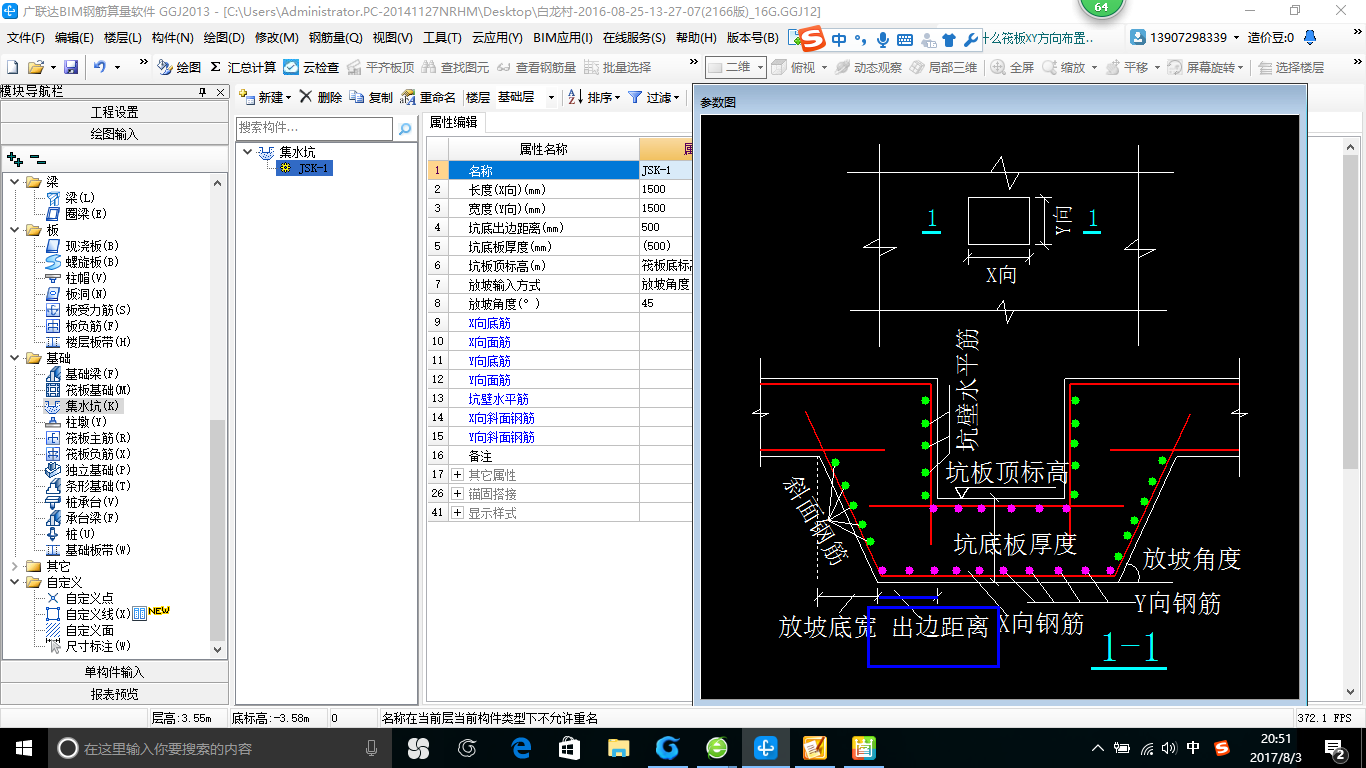The height and width of the screenshot is (768, 1366).
Task: Click the 放坡角度 value 45 cell
Action: tap(666, 304)
